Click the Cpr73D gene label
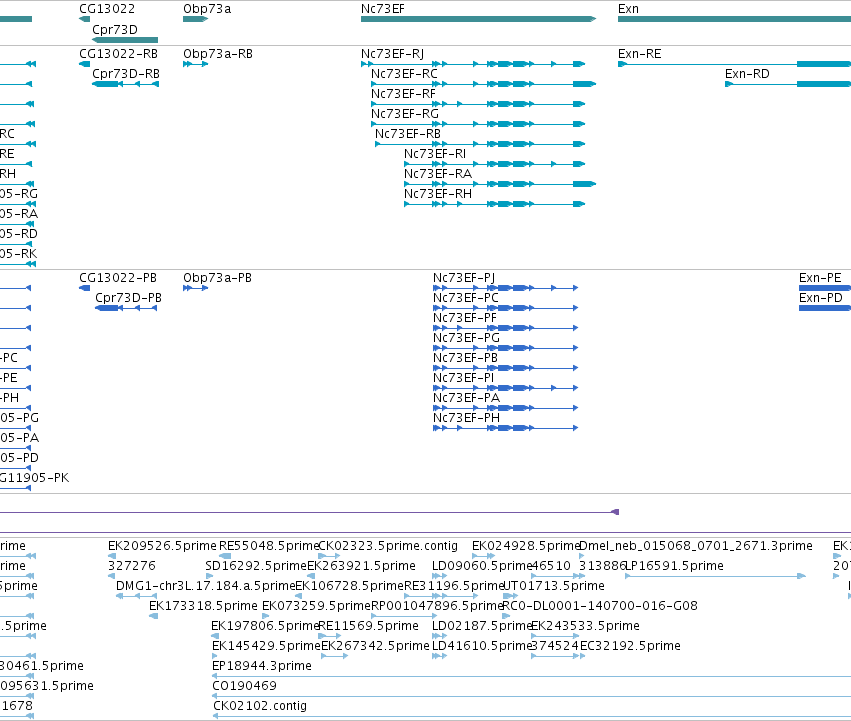The width and height of the screenshot is (851, 721). (x=115, y=29)
